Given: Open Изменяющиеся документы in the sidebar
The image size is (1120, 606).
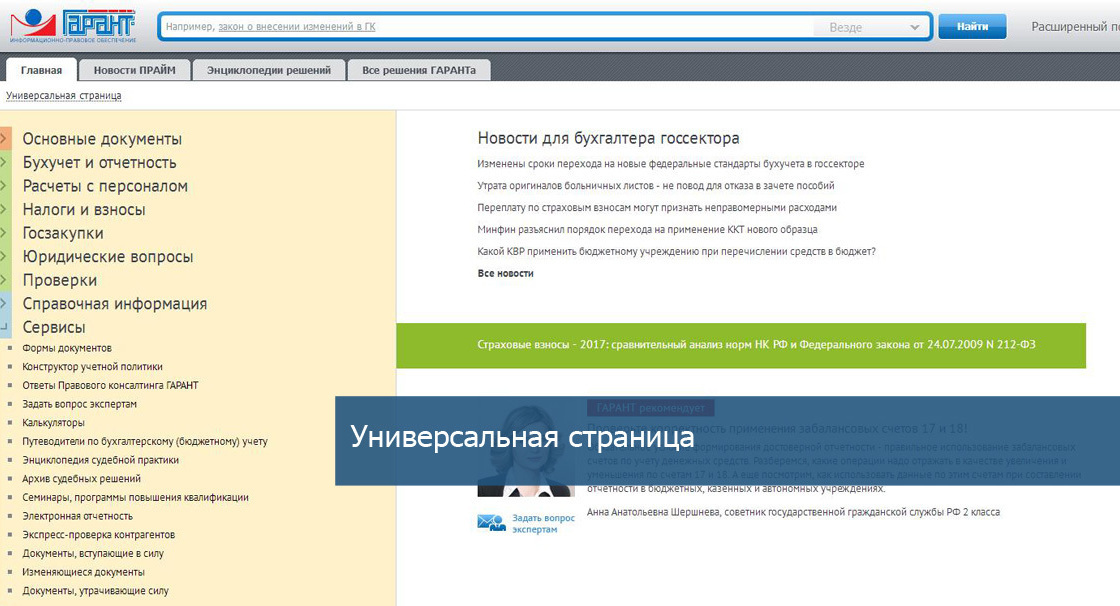Looking at the screenshot, I should coord(83,572).
